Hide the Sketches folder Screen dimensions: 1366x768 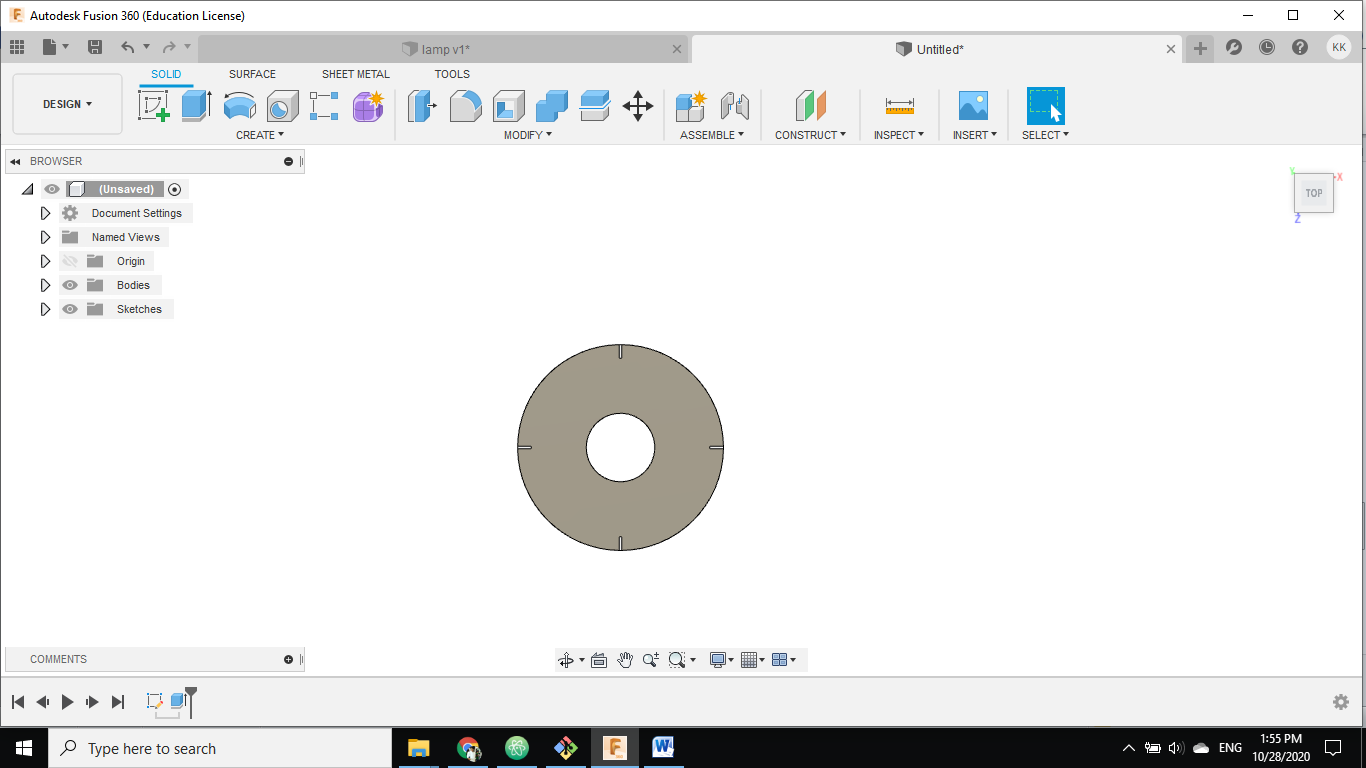click(x=70, y=309)
